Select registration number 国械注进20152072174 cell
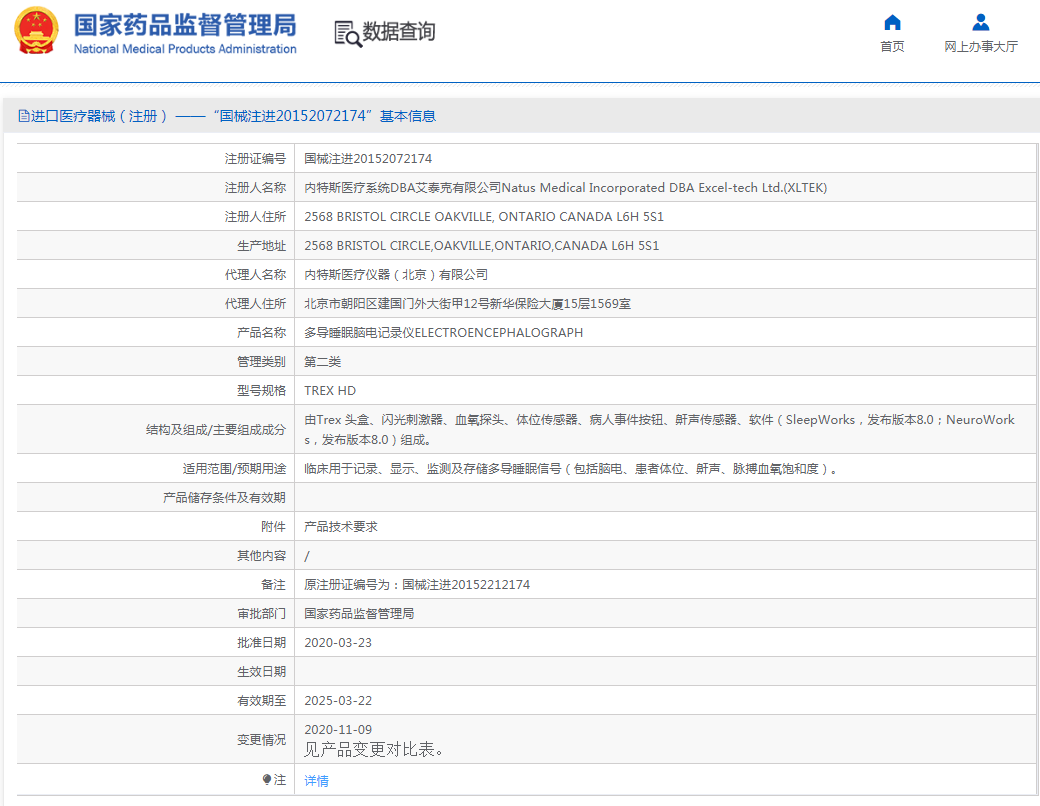Screen dimensions: 1040x806 click(x=372, y=158)
